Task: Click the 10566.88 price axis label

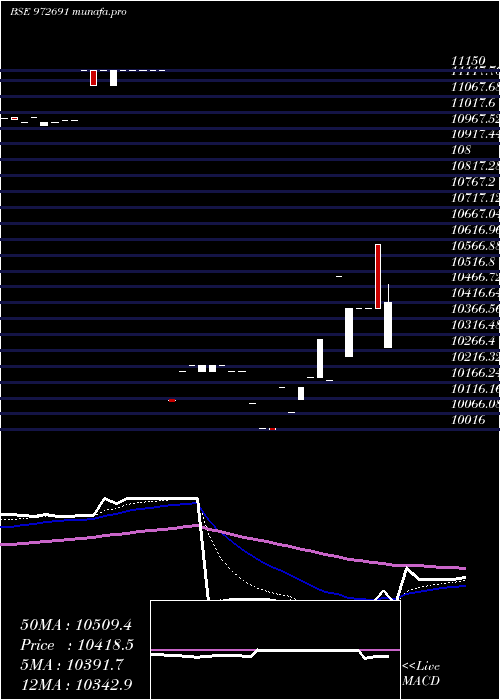Action: [x=475, y=246]
